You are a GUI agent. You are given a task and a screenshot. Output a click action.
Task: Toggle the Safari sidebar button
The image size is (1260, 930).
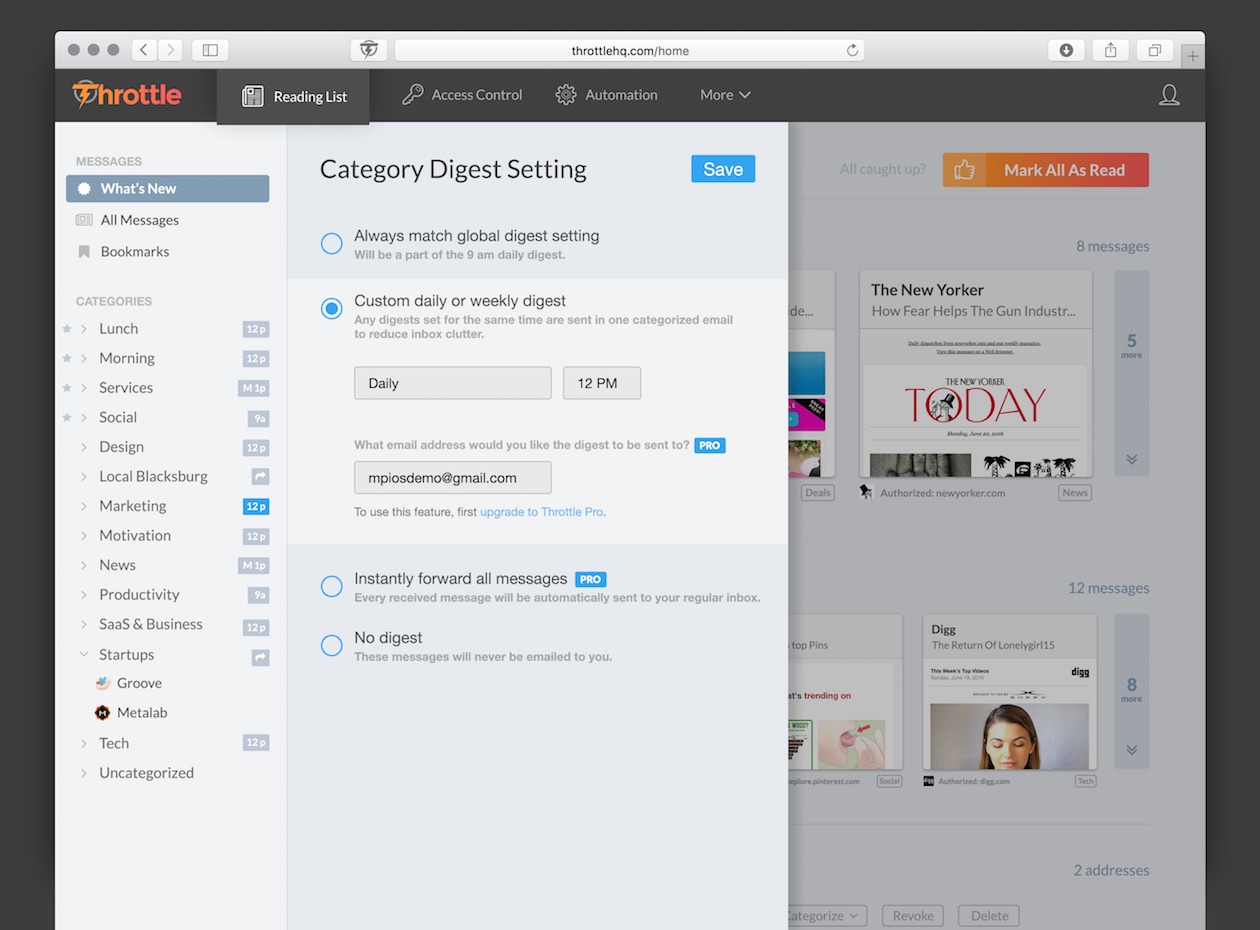(x=210, y=50)
